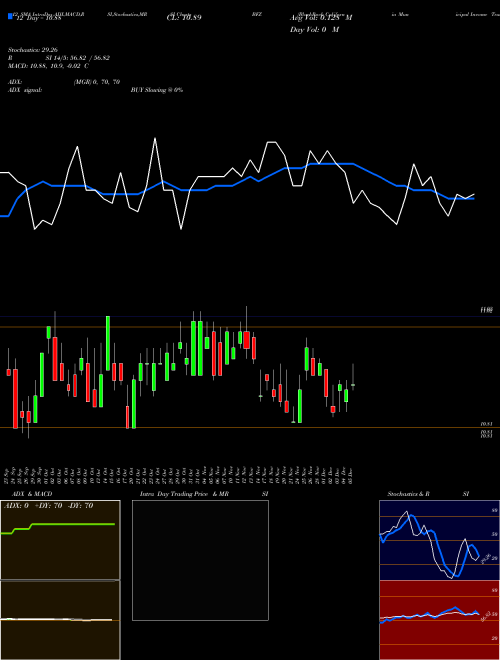Click the MACD sub-panel below the ADX chart
Screen dimensions: 500x660
coord(60,620)
